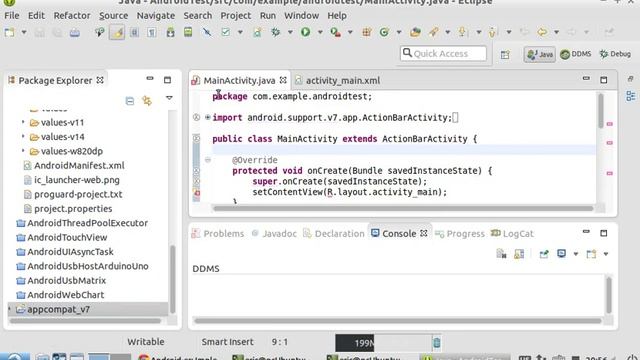
Task: Click the Back navigation arrow icon
Action: click(542, 32)
